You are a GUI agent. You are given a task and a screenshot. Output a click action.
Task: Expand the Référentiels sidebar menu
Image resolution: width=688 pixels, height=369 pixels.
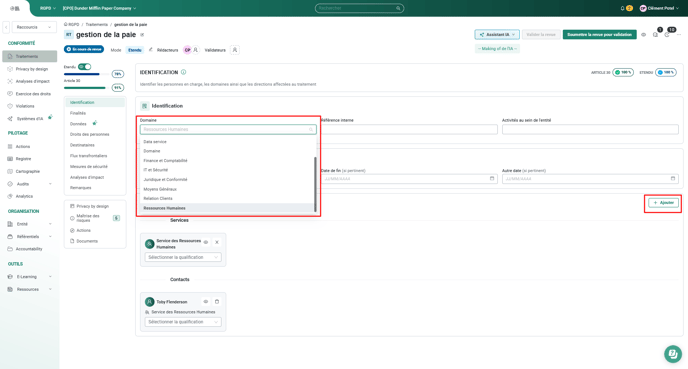29,236
